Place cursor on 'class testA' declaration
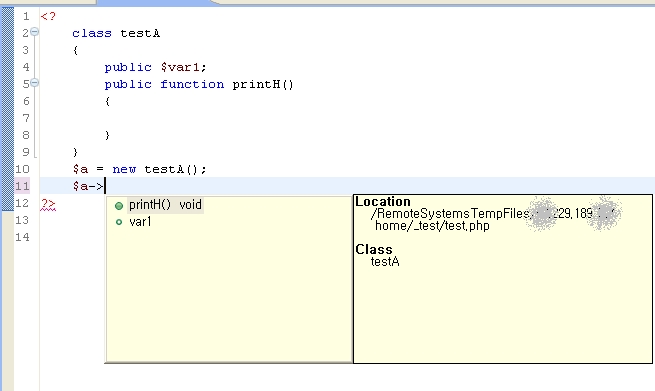Screen dimensions: 655x391 [116, 33]
